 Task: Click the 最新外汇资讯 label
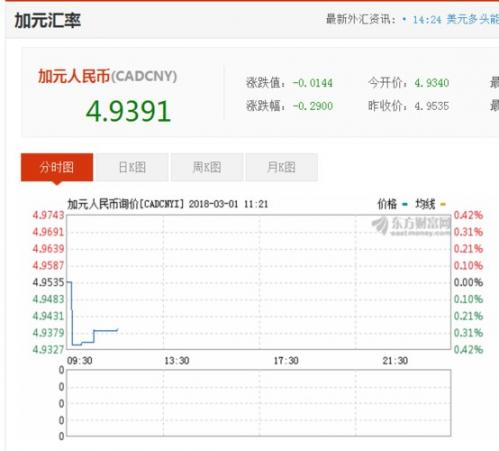tap(361, 19)
